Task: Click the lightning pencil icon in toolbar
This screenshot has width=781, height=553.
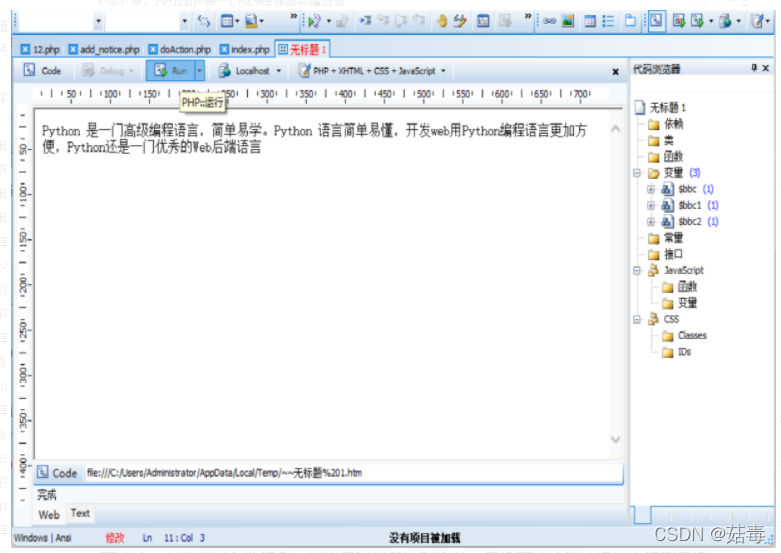Action: (460, 21)
